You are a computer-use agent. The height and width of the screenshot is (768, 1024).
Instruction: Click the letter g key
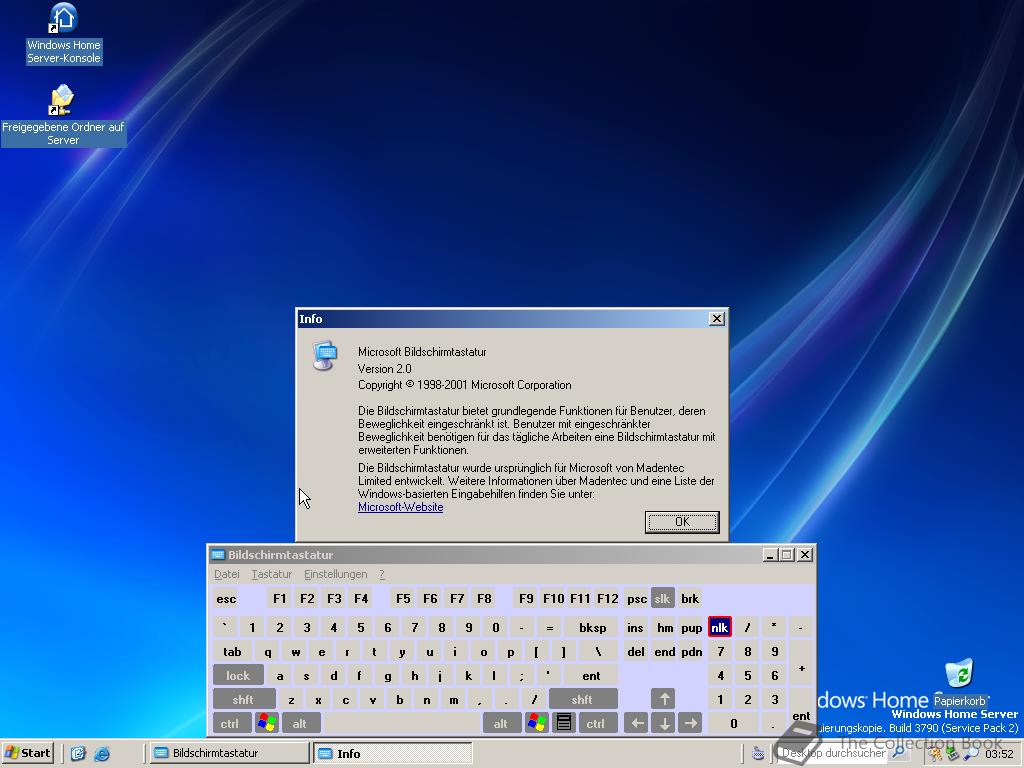click(388, 675)
